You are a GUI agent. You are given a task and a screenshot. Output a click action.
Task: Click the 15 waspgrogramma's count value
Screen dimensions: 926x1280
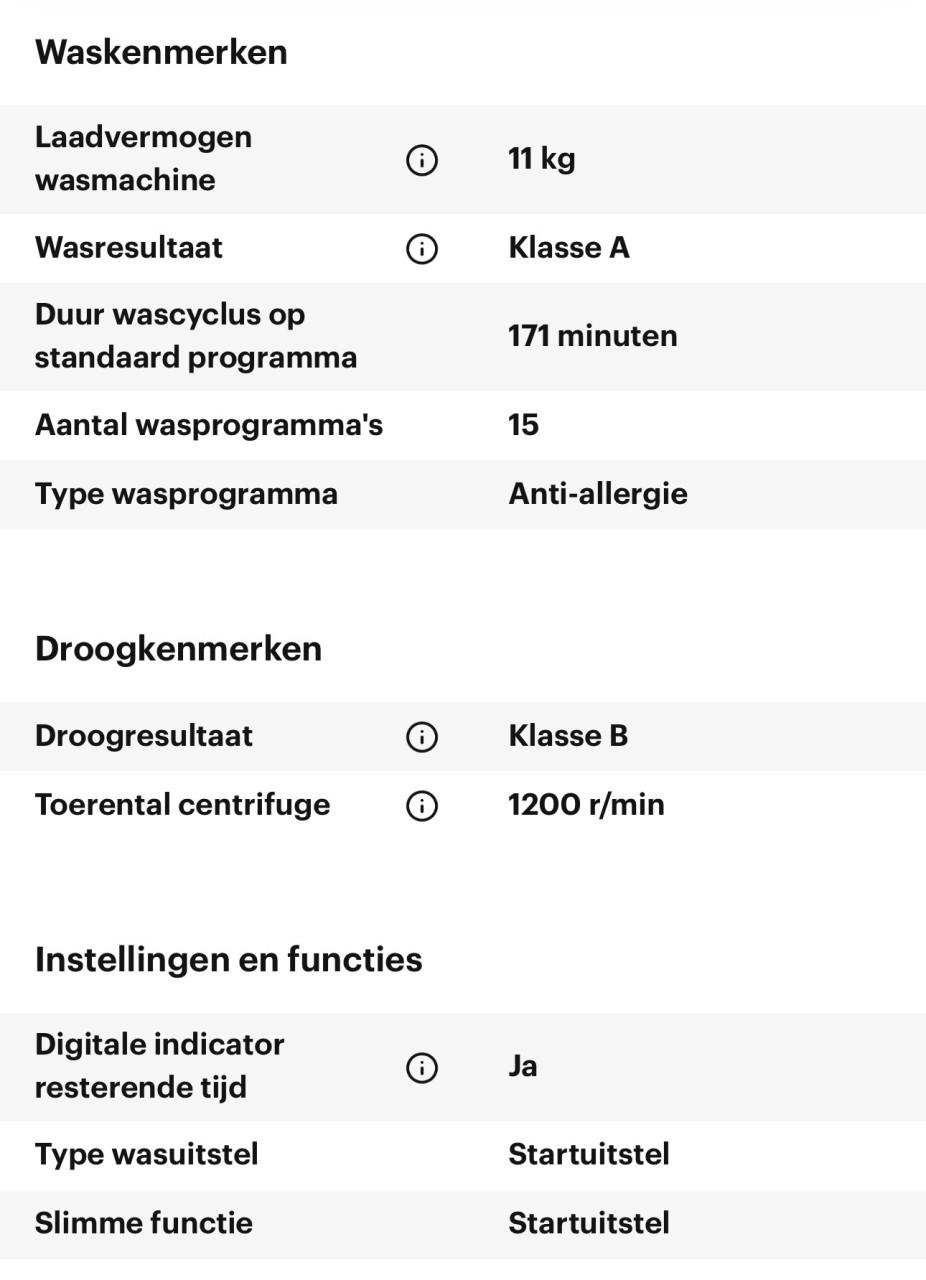(523, 424)
